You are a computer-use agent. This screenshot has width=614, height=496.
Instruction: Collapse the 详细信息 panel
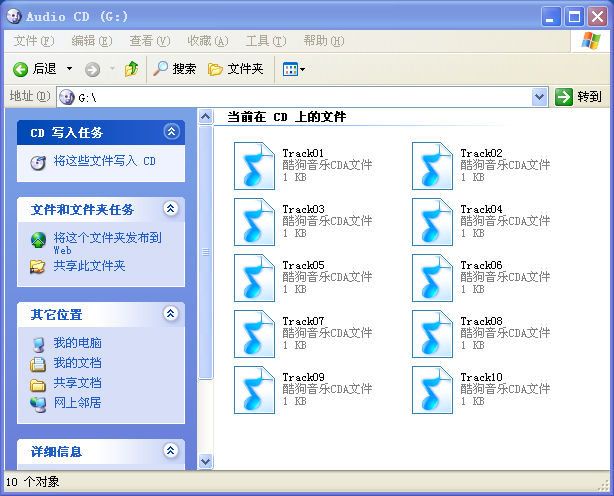coord(171,451)
